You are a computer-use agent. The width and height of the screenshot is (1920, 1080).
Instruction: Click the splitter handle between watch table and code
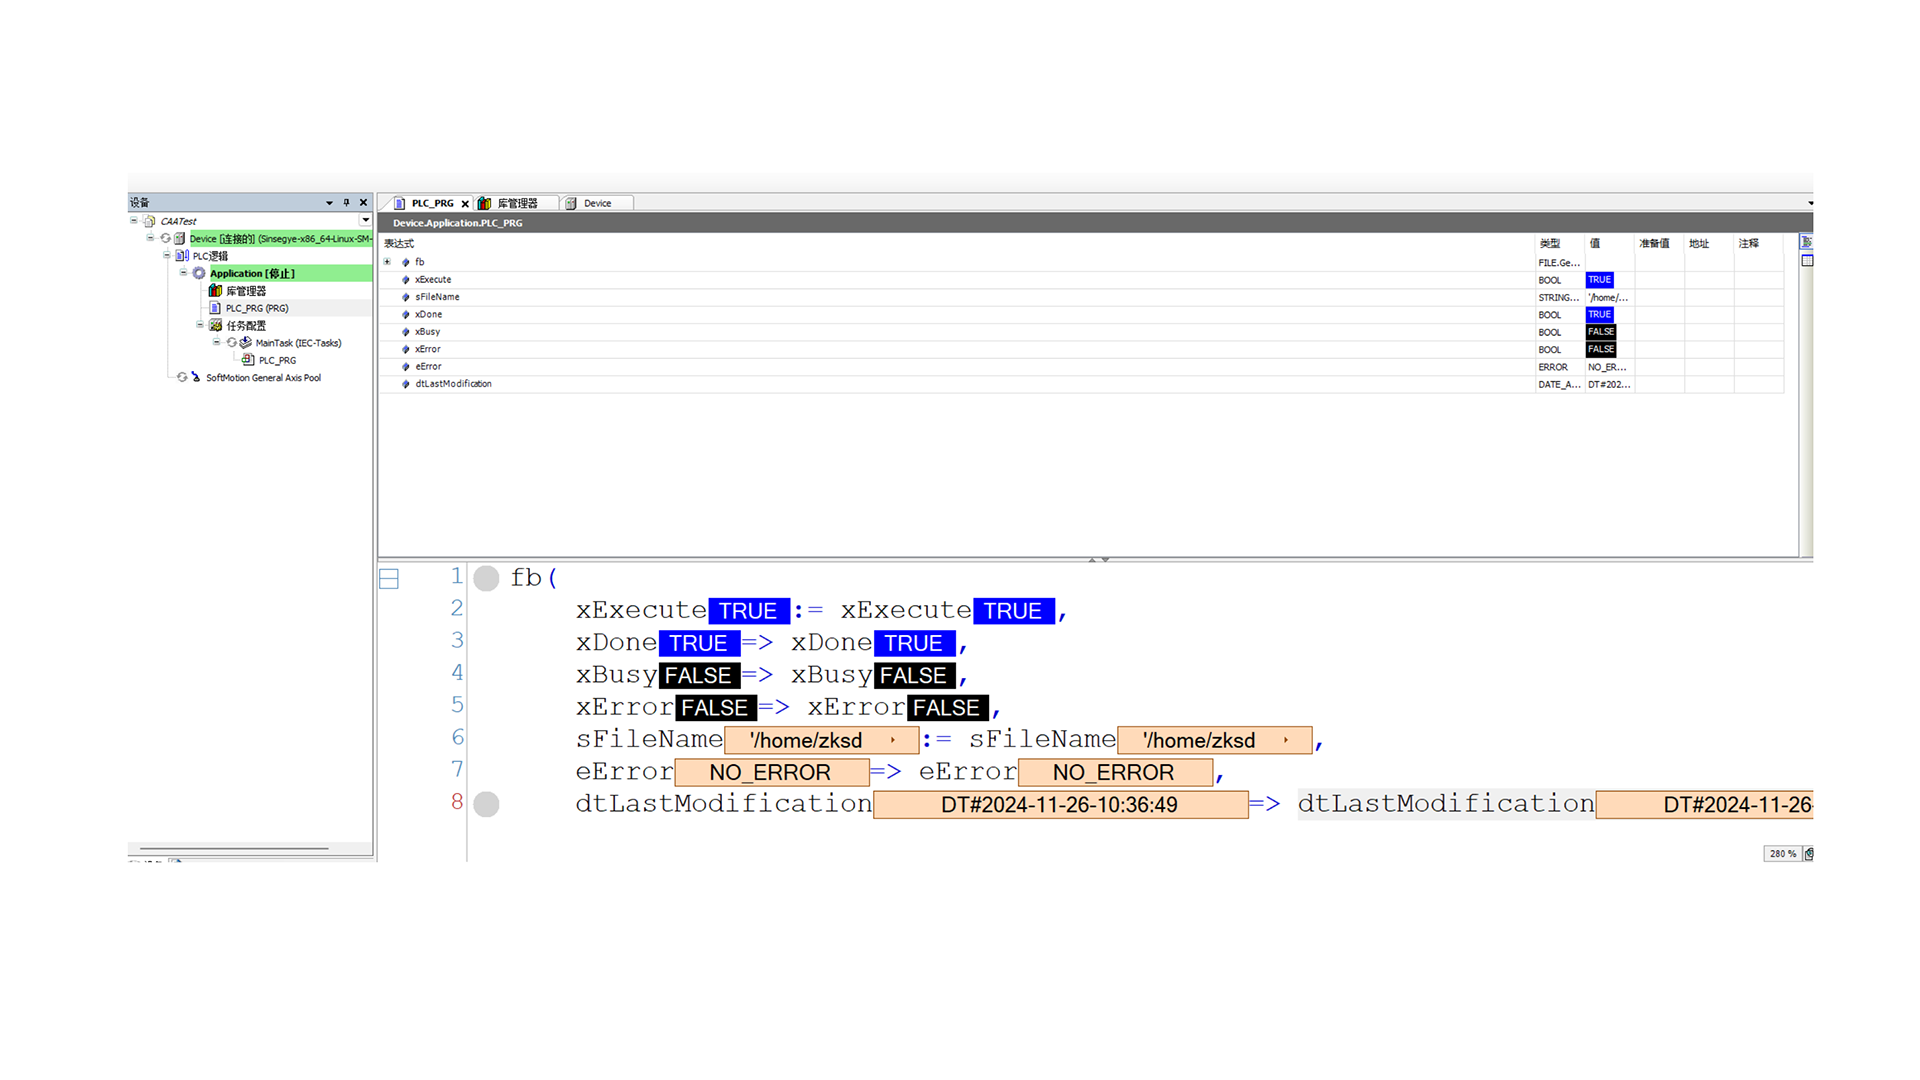pos(1098,559)
